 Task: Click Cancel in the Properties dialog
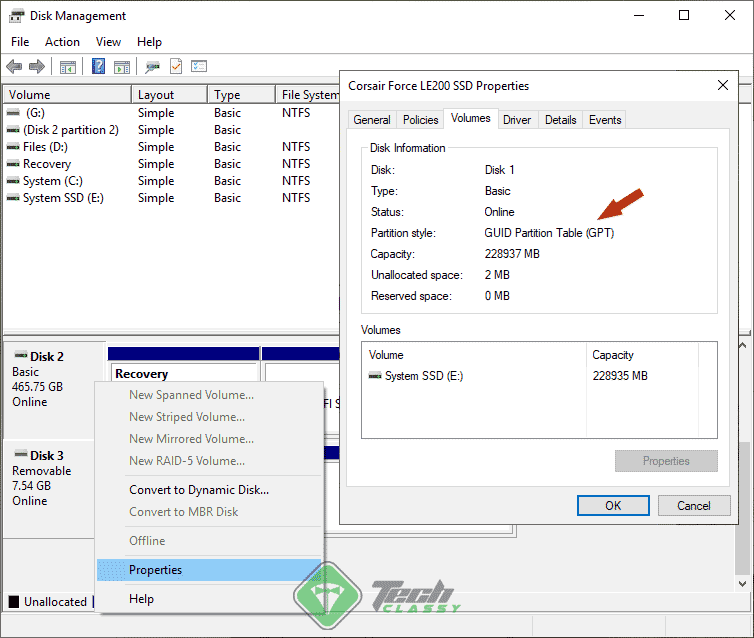point(693,505)
